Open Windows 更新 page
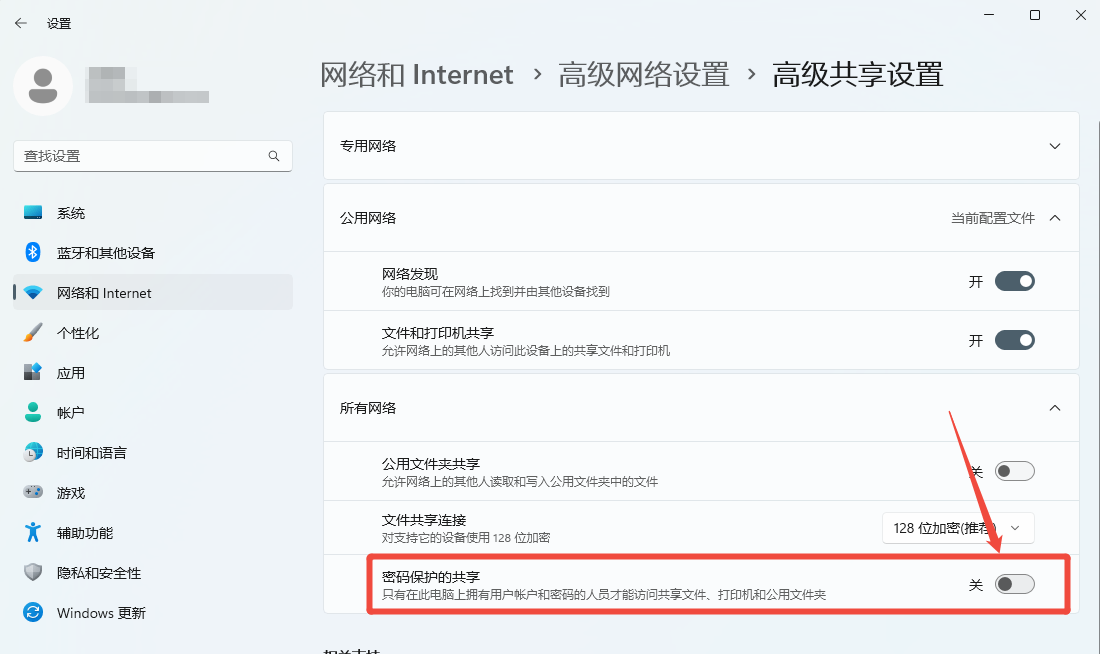Image resolution: width=1100 pixels, height=654 pixels. click(x=100, y=613)
